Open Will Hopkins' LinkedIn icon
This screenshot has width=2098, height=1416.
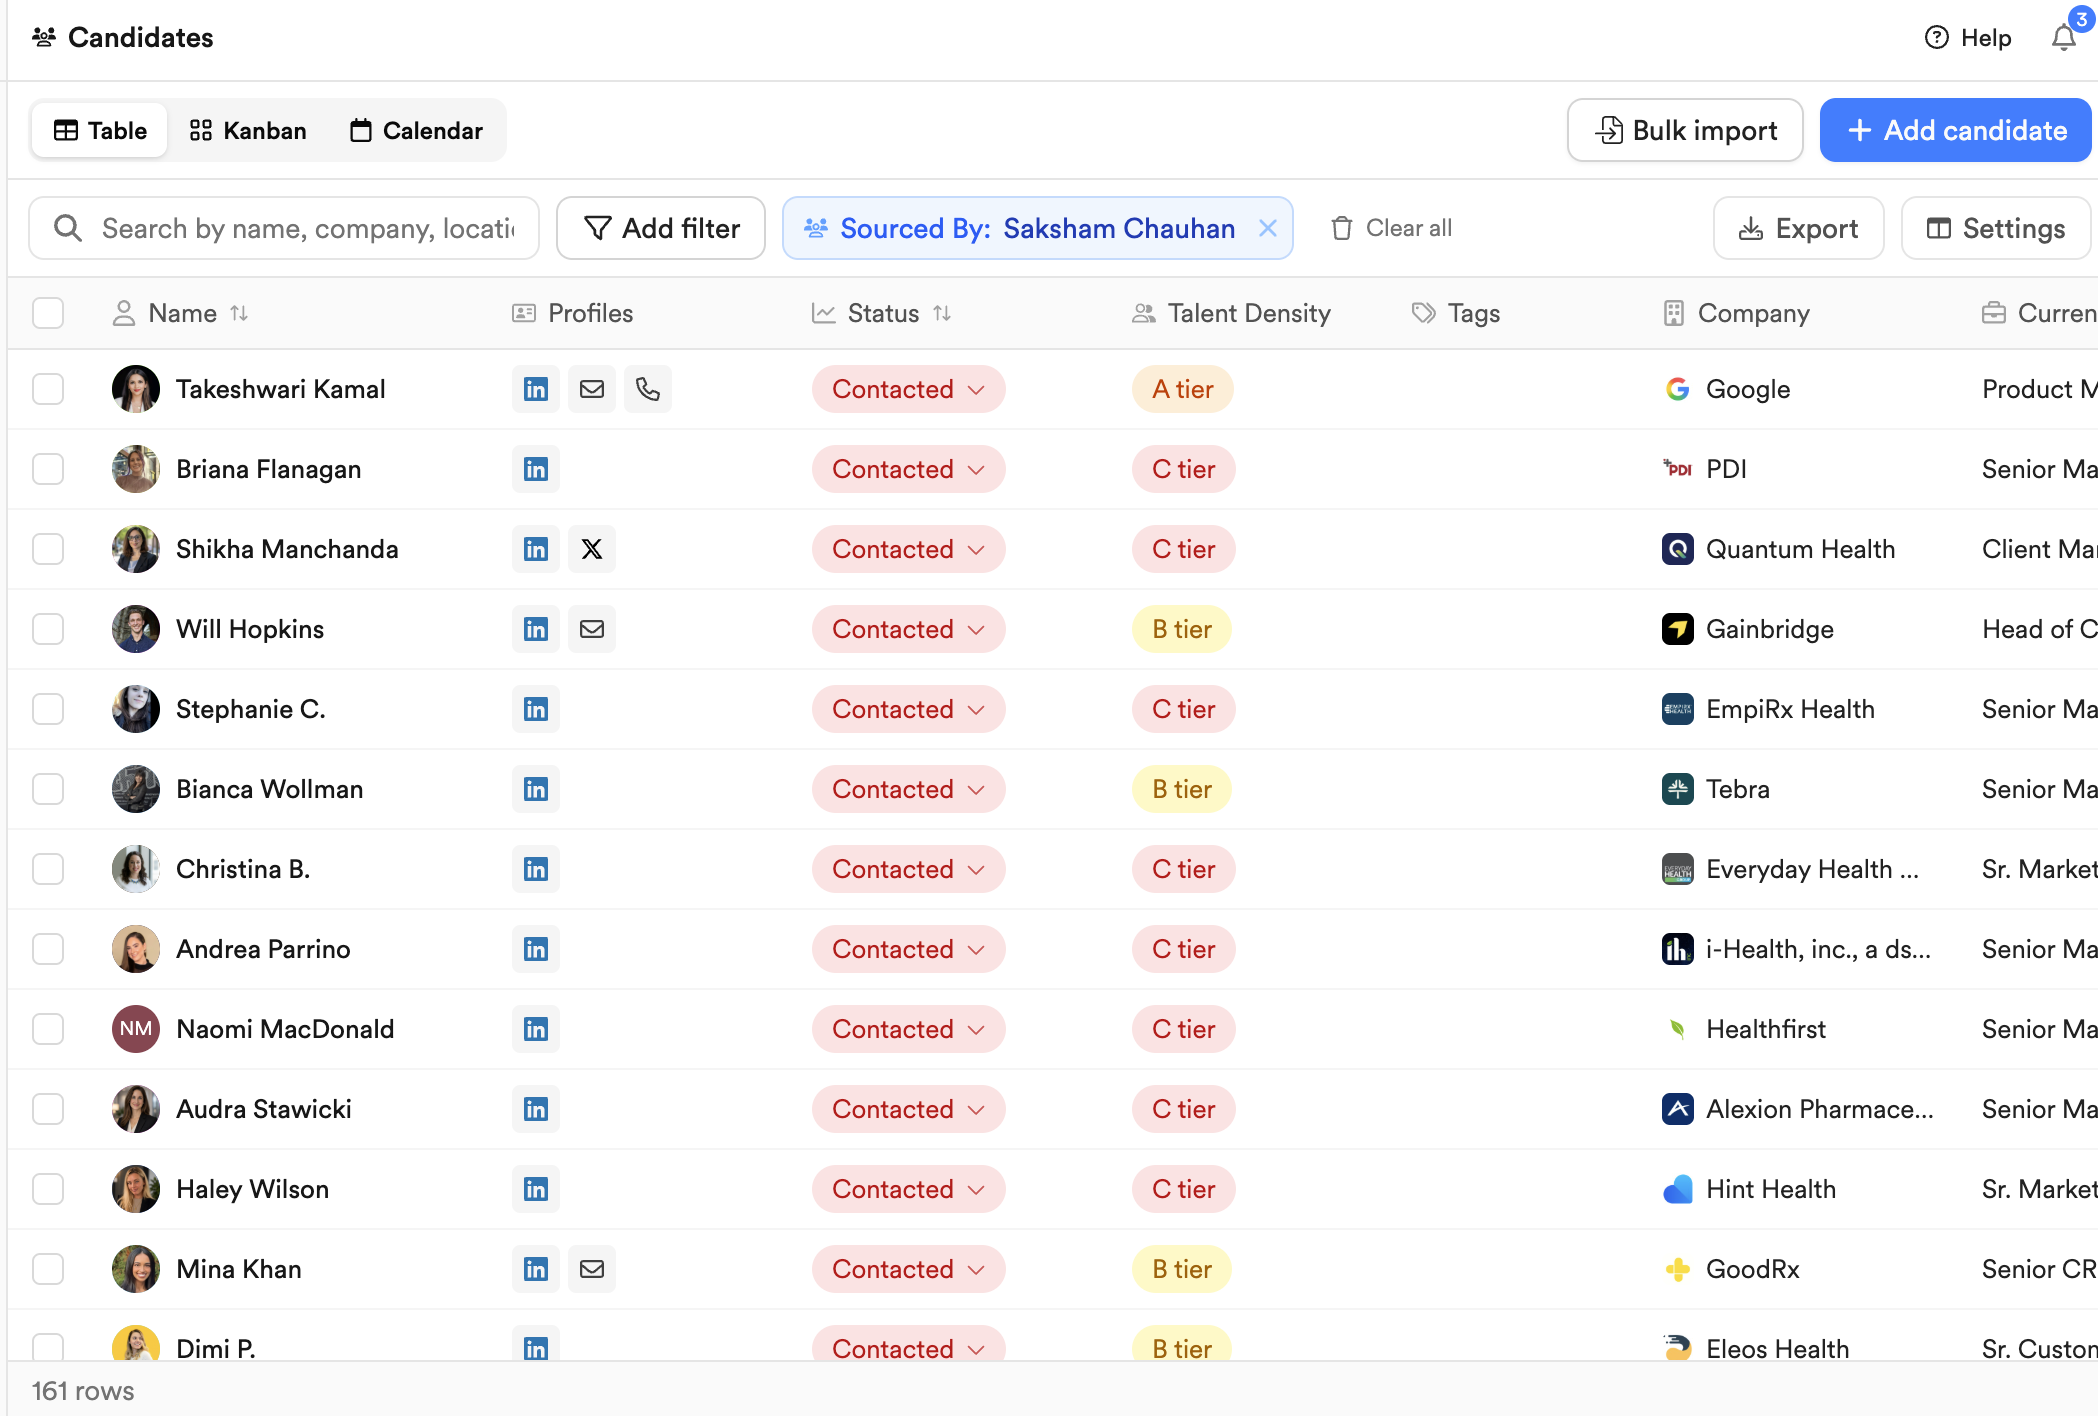pos(536,629)
